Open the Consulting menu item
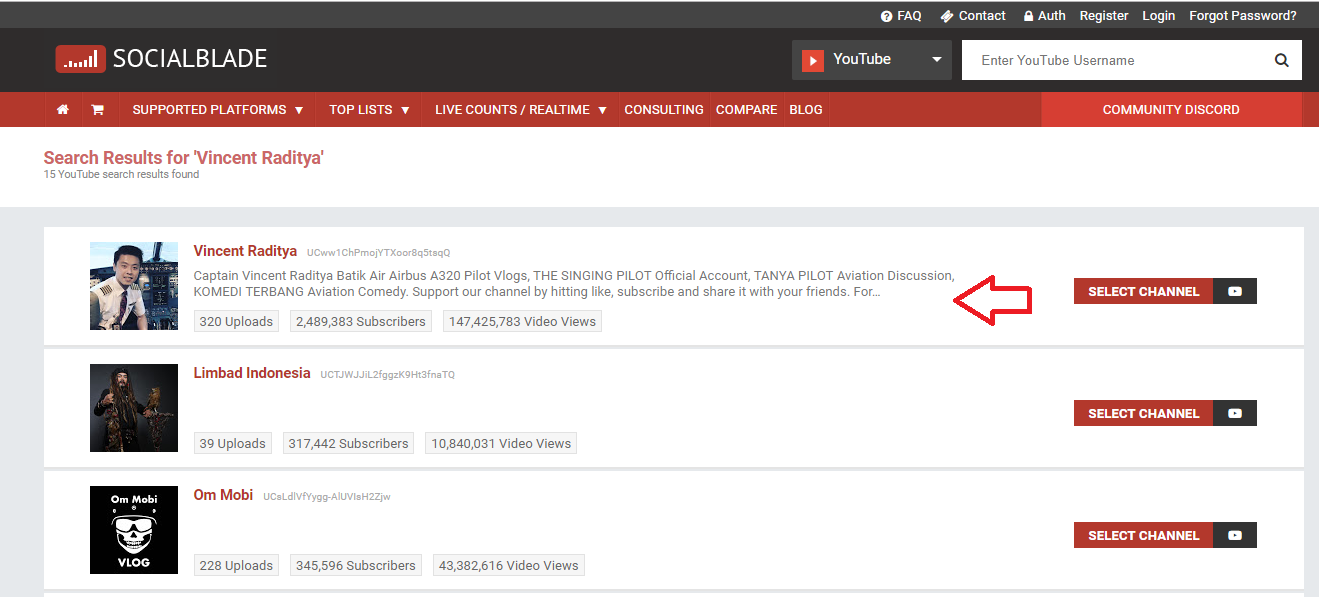The height and width of the screenshot is (597, 1319). click(664, 110)
